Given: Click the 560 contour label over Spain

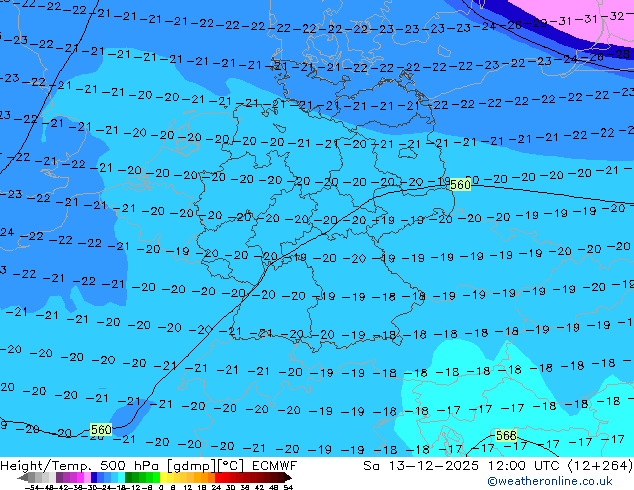Looking at the screenshot, I should pos(101,429).
